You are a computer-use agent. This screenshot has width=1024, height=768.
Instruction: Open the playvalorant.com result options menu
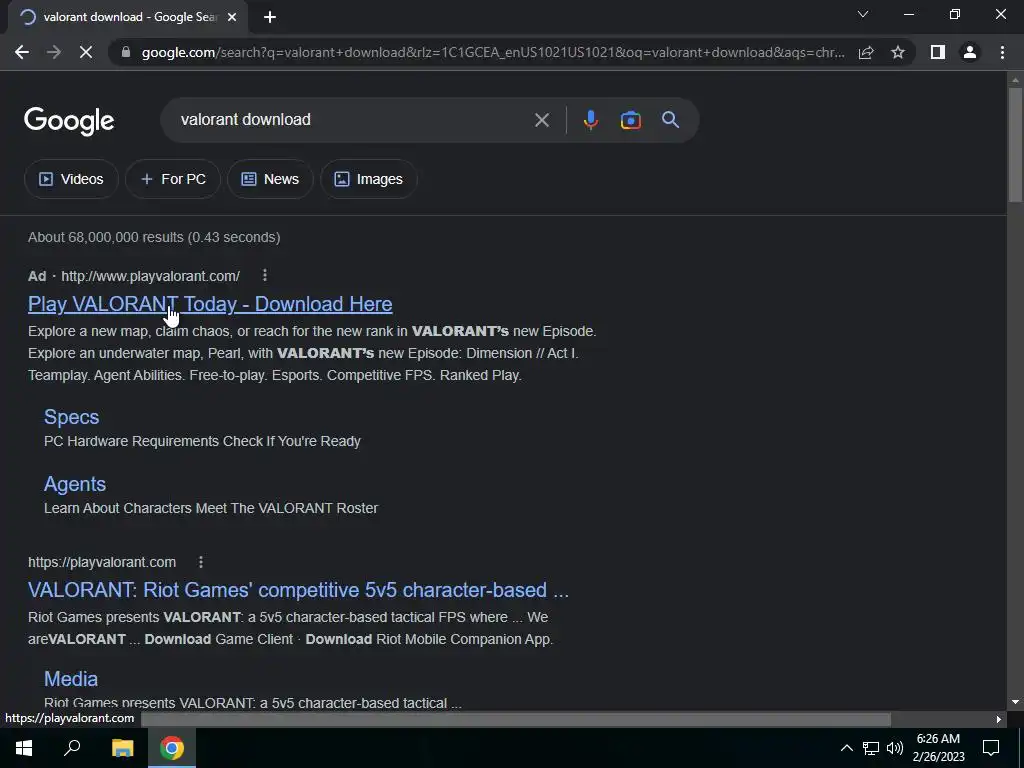click(x=200, y=562)
